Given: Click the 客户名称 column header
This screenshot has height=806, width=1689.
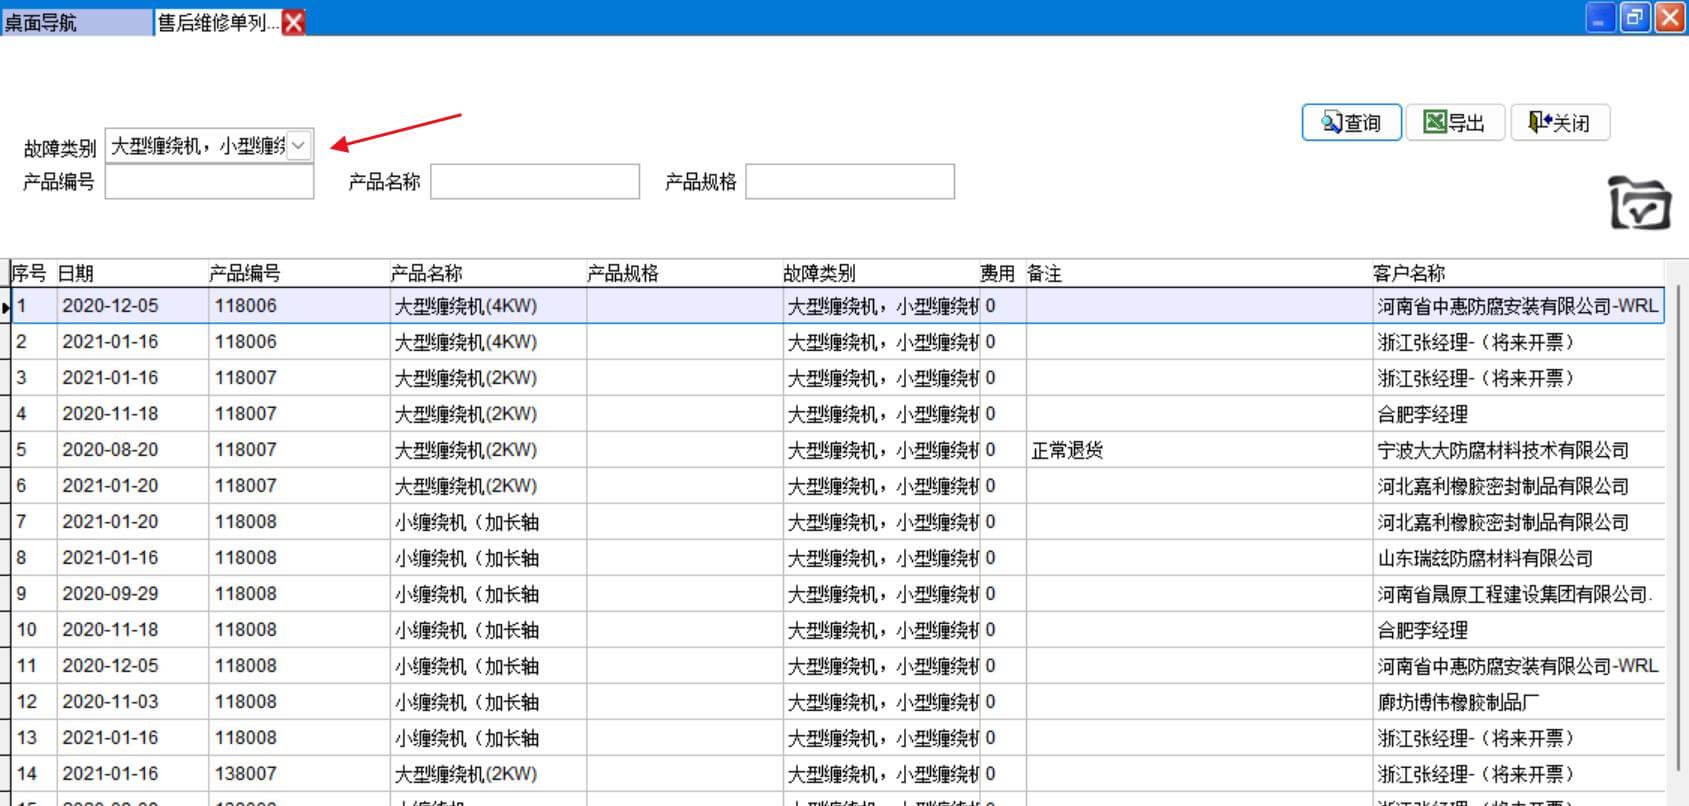Looking at the screenshot, I should [1408, 273].
